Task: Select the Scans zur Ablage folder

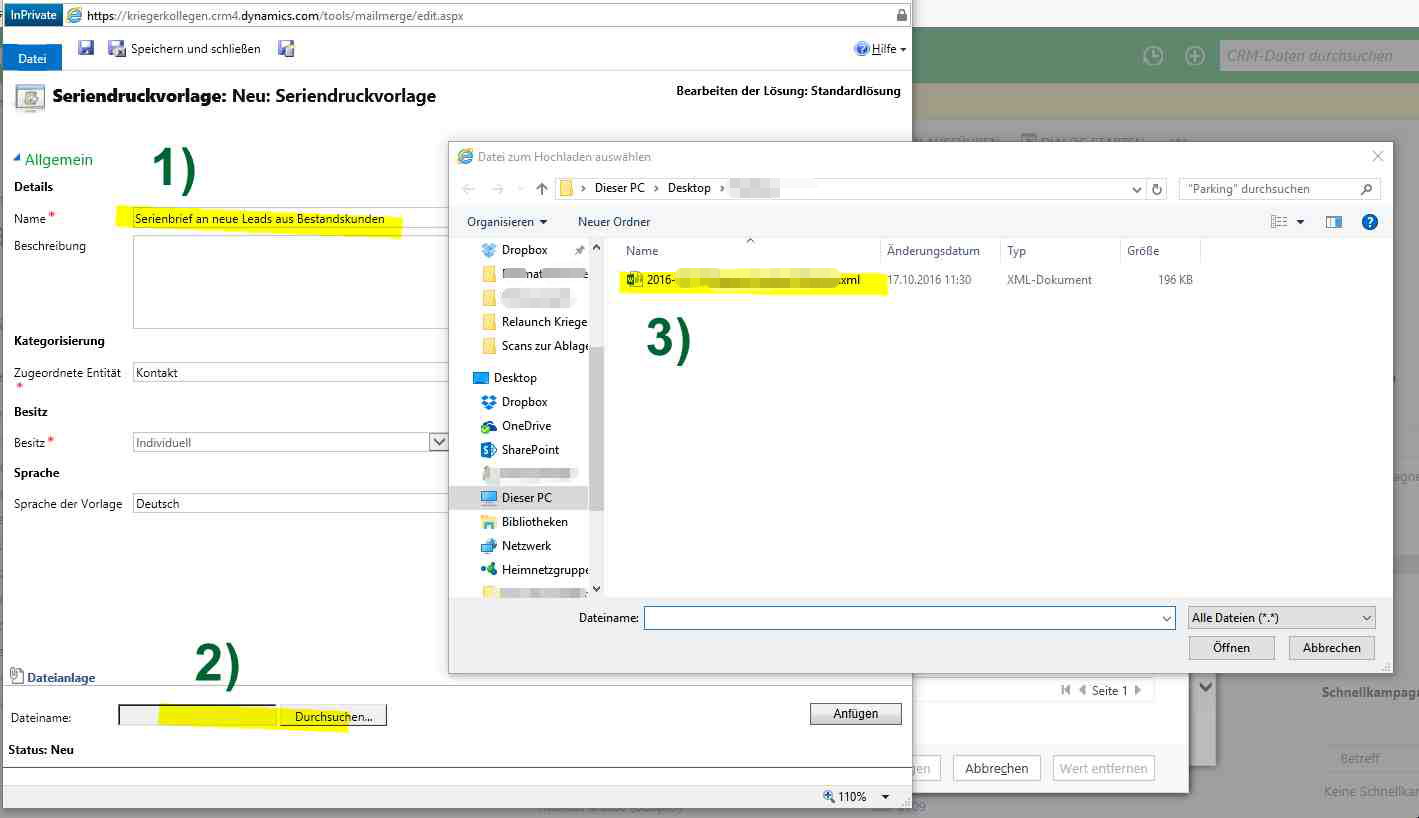Action: coord(534,346)
